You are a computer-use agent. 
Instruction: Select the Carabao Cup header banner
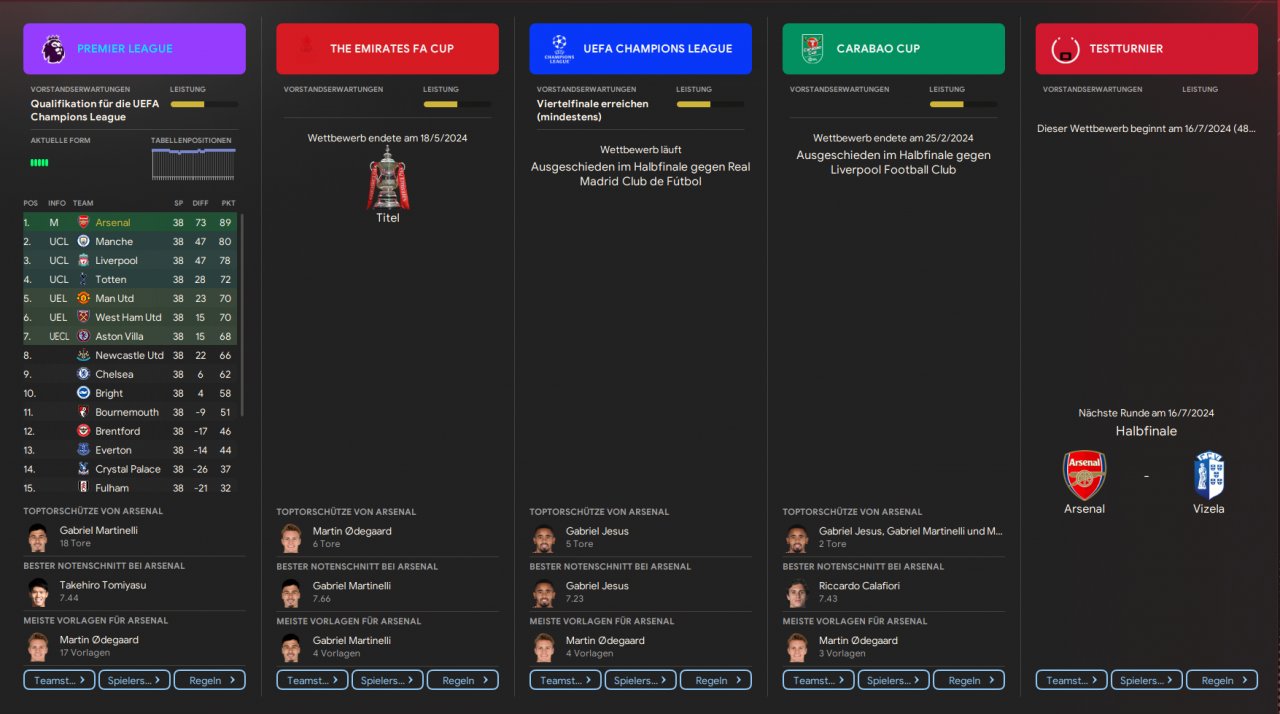click(893, 49)
